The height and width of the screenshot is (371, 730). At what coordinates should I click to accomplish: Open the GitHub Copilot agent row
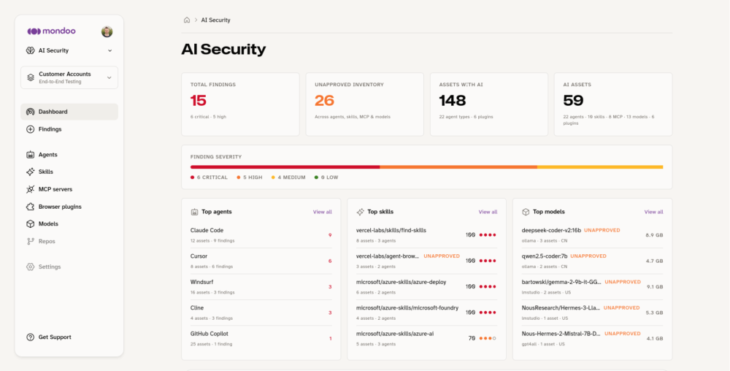(x=261, y=338)
